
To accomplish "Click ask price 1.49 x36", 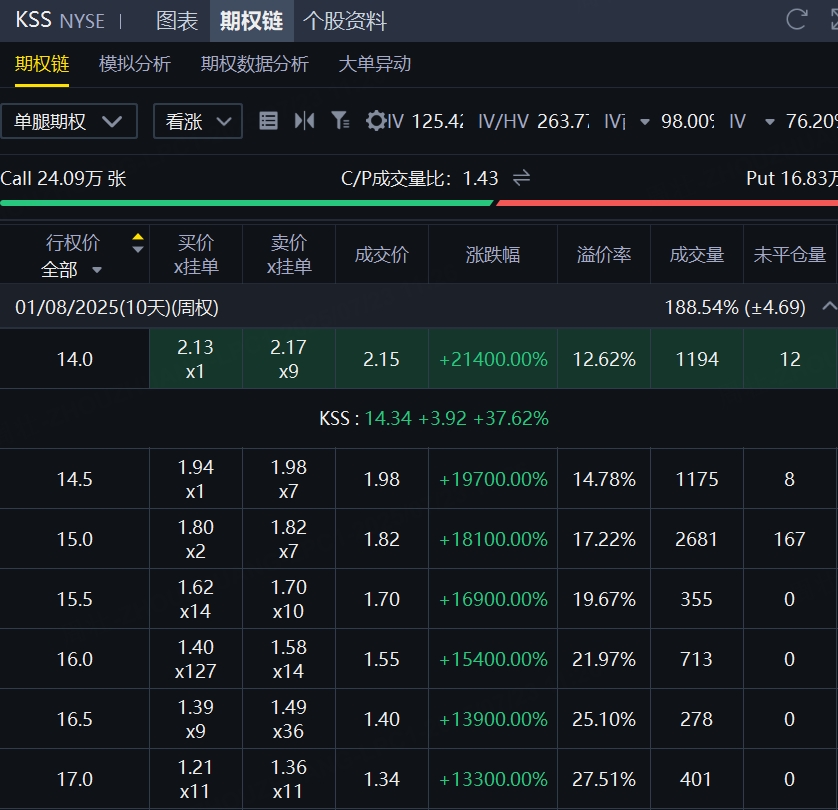I will coord(289,719).
